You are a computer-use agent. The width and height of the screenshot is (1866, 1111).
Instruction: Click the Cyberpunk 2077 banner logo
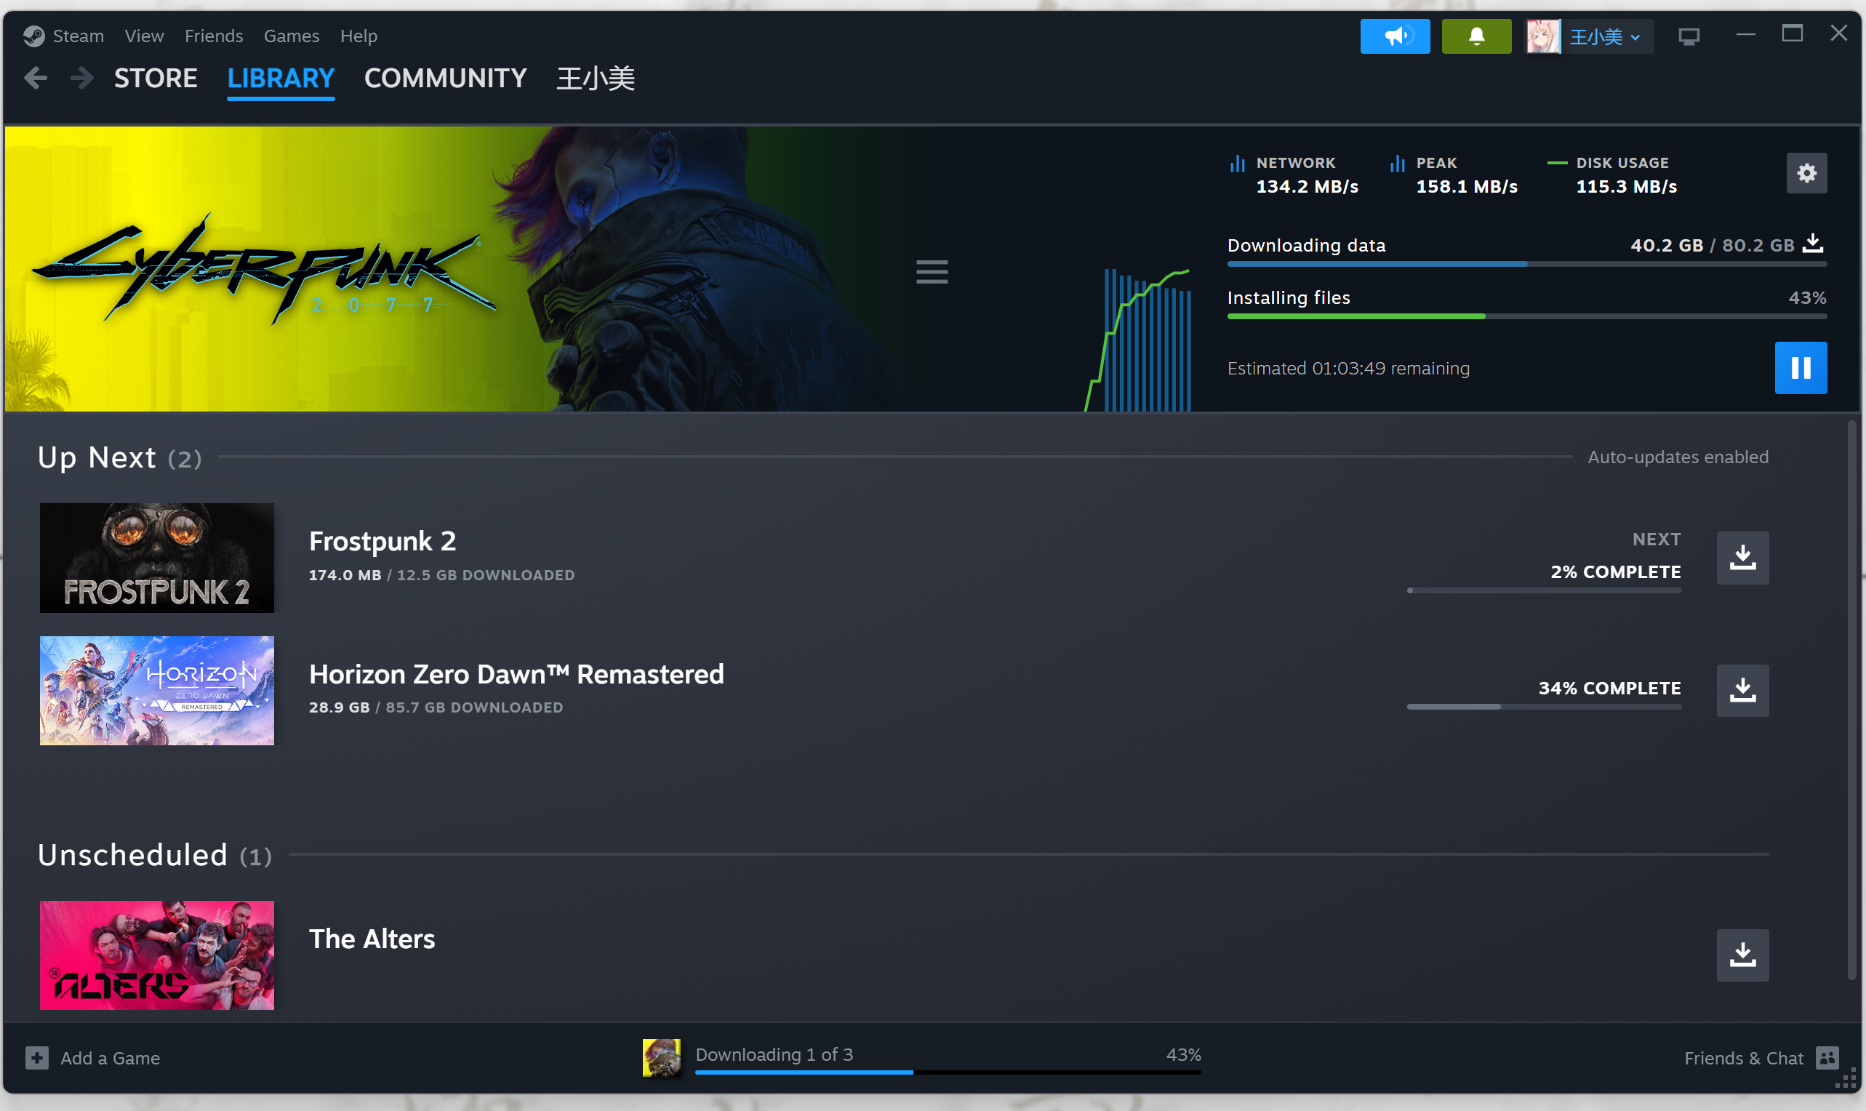click(265, 270)
